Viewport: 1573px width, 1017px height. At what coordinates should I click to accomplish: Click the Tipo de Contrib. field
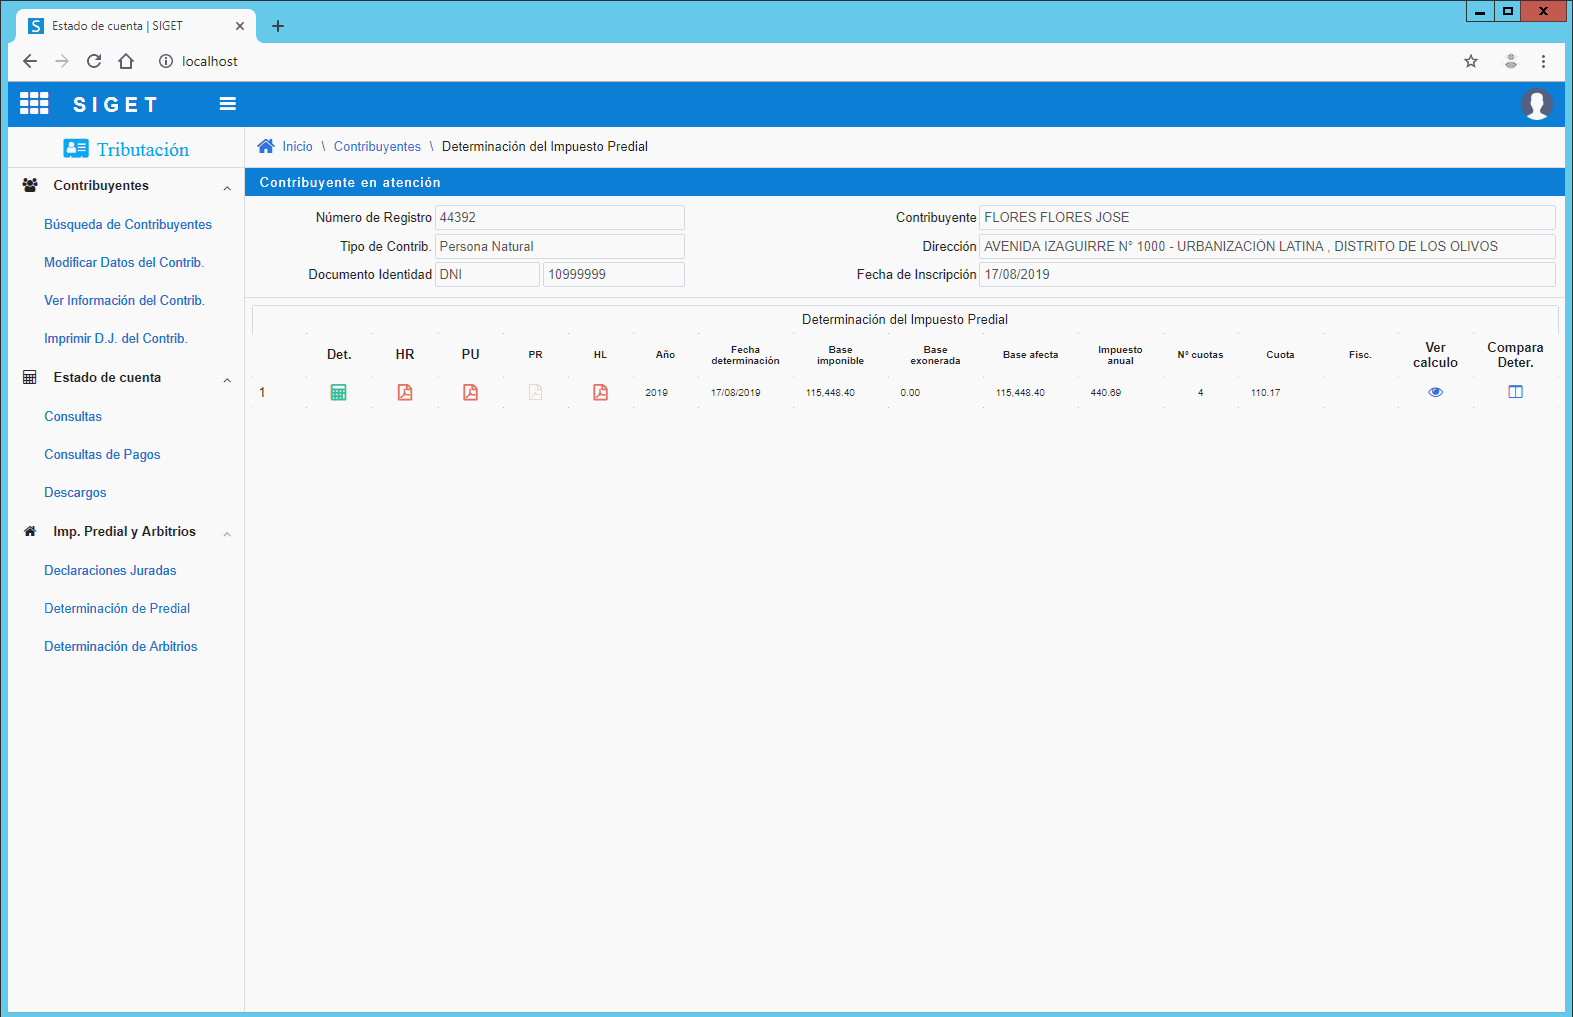tap(560, 246)
